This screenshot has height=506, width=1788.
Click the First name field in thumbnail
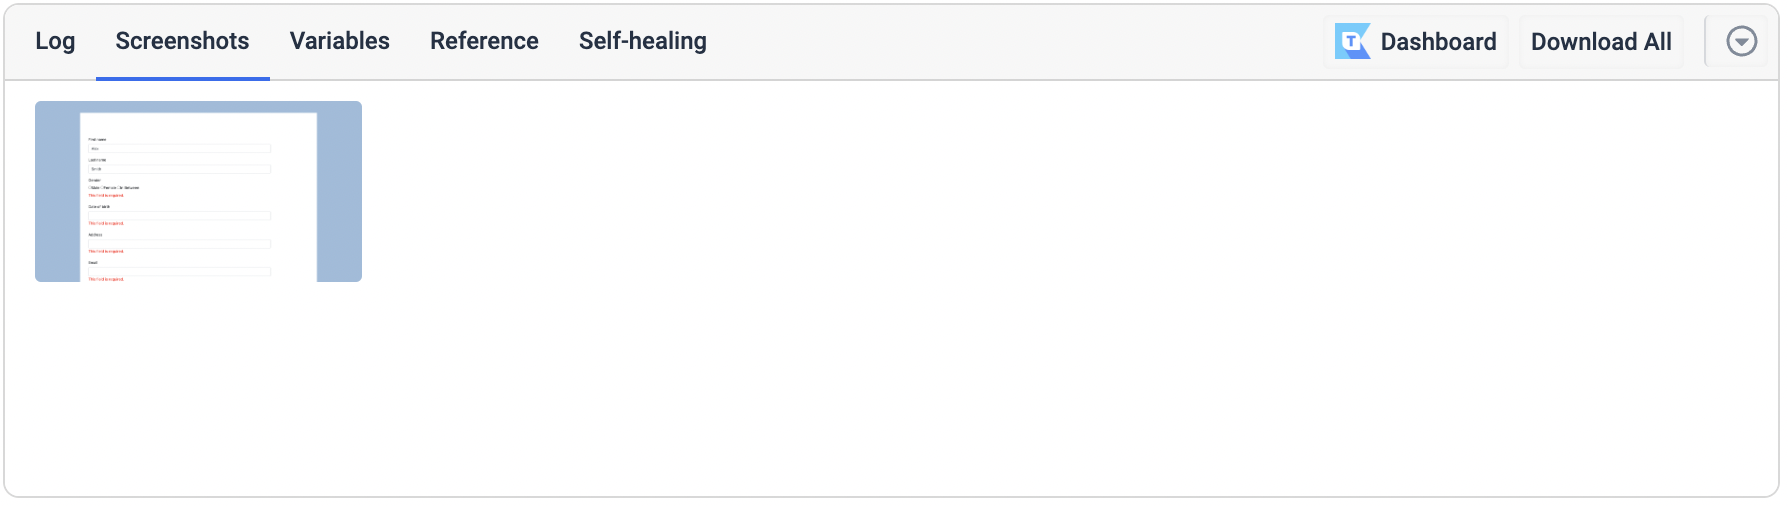(x=180, y=149)
